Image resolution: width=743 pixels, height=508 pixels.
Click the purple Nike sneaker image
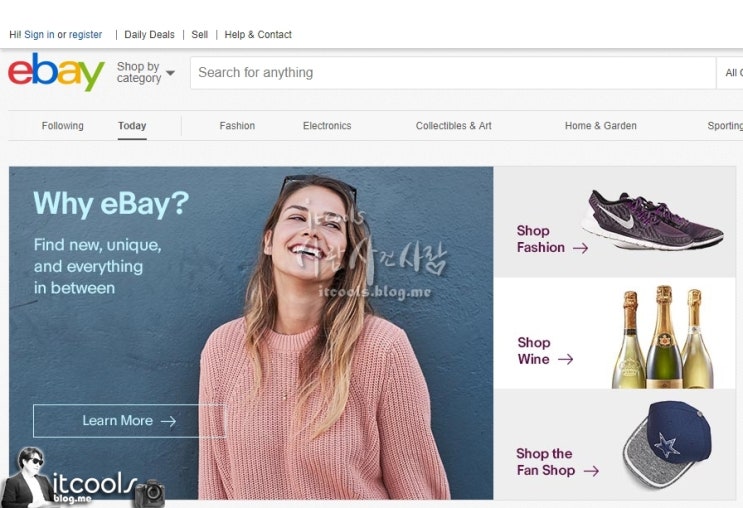click(652, 219)
